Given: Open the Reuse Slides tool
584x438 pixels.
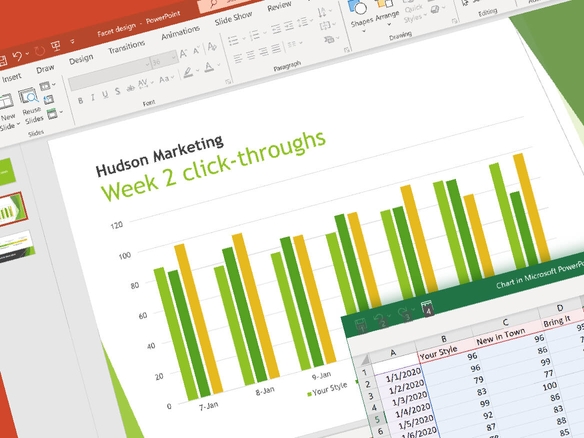Looking at the screenshot, I should coord(31,106).
